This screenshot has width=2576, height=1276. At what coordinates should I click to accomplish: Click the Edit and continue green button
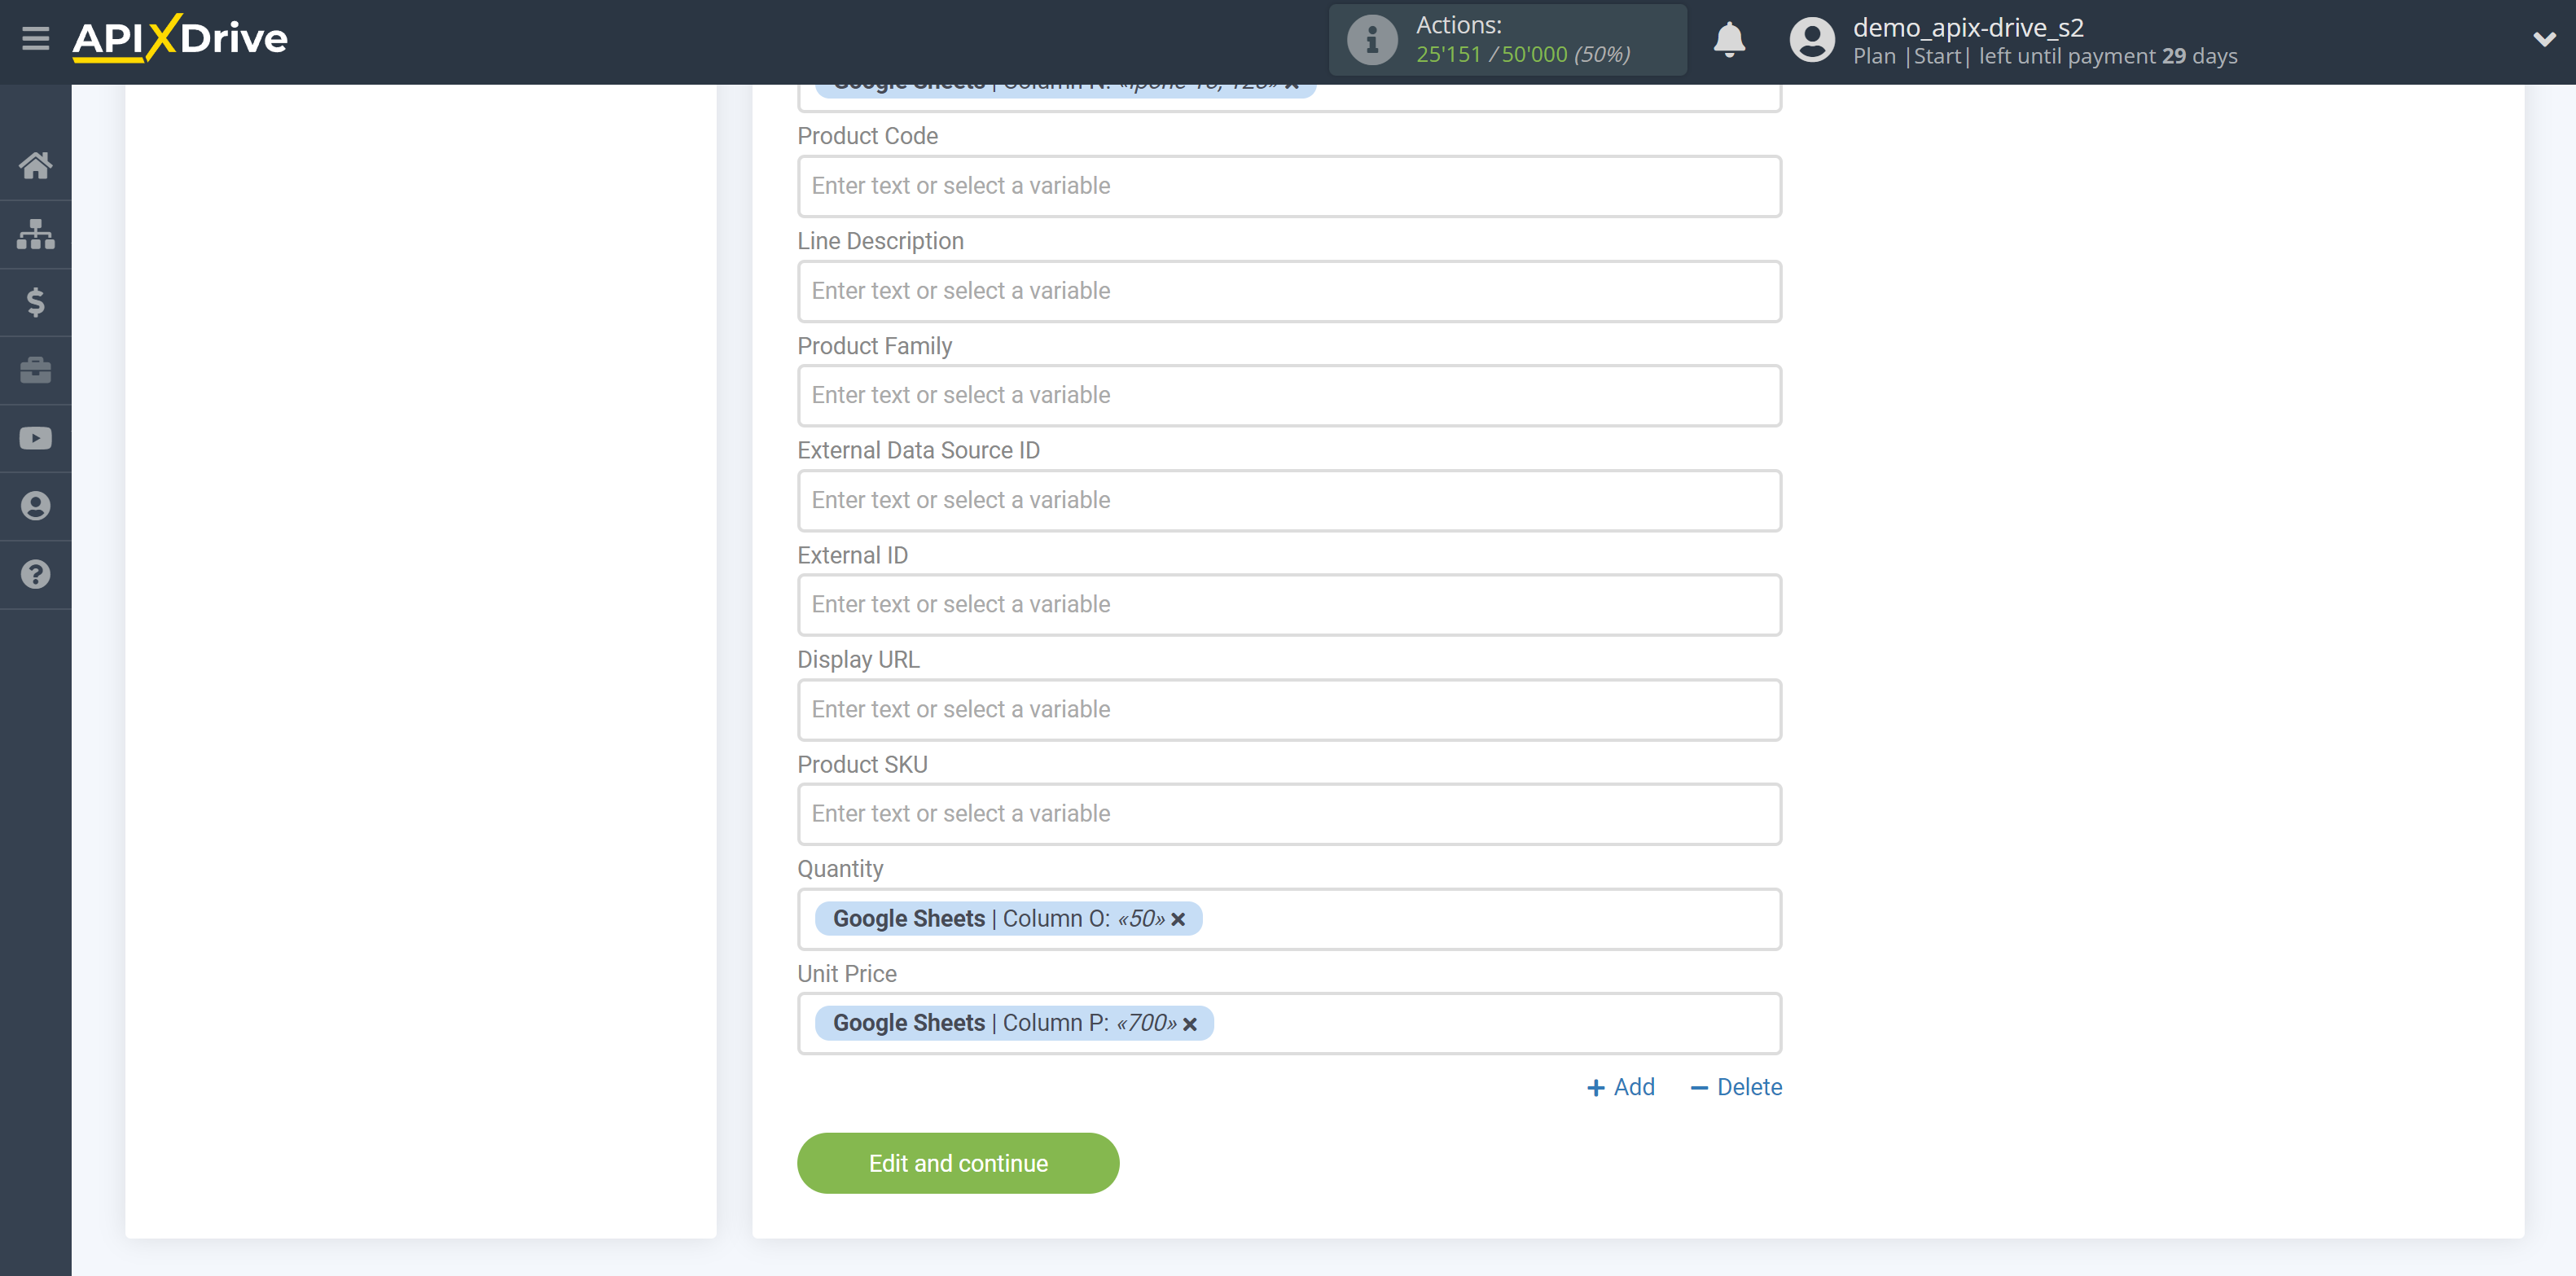pyautogui.click(x=958, y=1163)
